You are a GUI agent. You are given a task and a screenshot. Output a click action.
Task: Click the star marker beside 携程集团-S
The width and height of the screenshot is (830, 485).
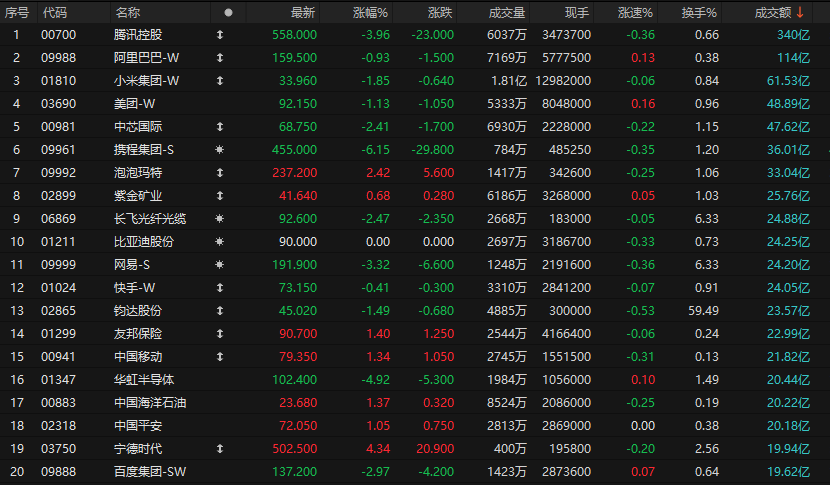pyautogui.click(x=220, y=150)
